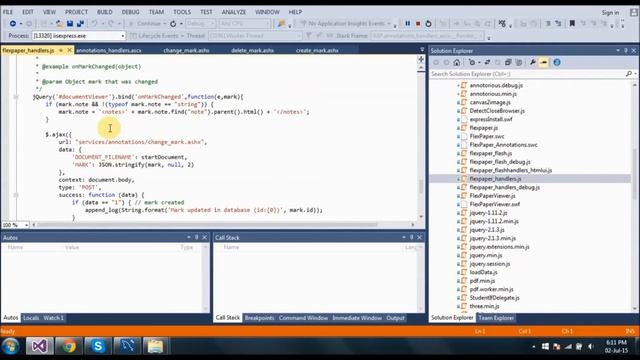Image resolution: width=640 pixels, height=360 pixels.
Task: Pin the flexpaper_handlers.js tab
Action: click(x=61, y=50)
